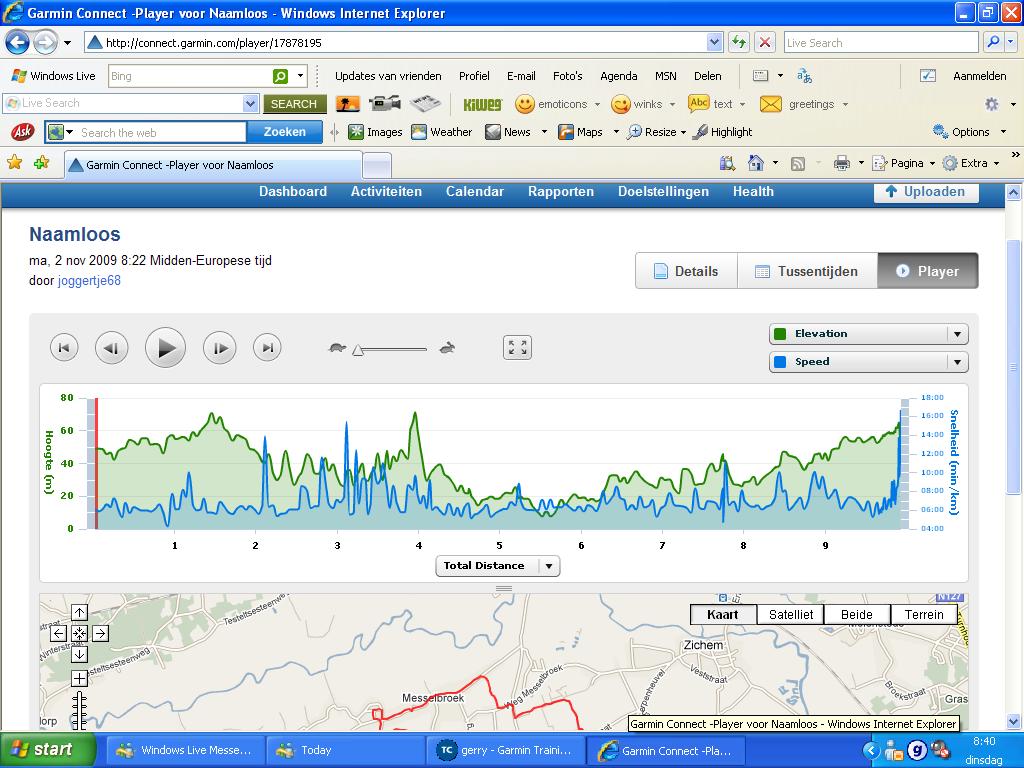Viewport: 1024px width, 768px height.
Task: Click the red playhead marker on chart
Action: point(97,463)
